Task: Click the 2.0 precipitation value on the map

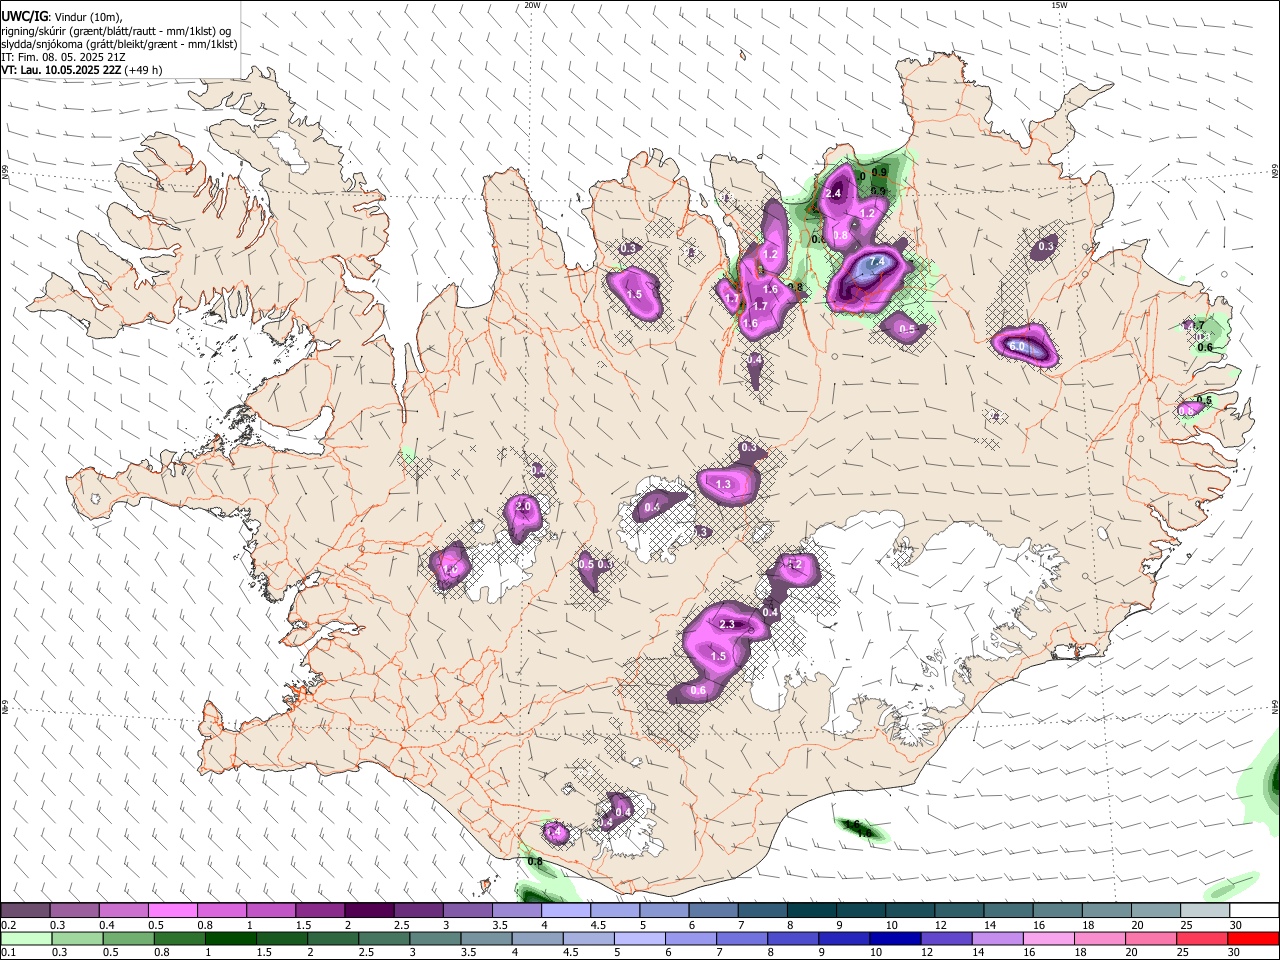Action: coord(523,506)
